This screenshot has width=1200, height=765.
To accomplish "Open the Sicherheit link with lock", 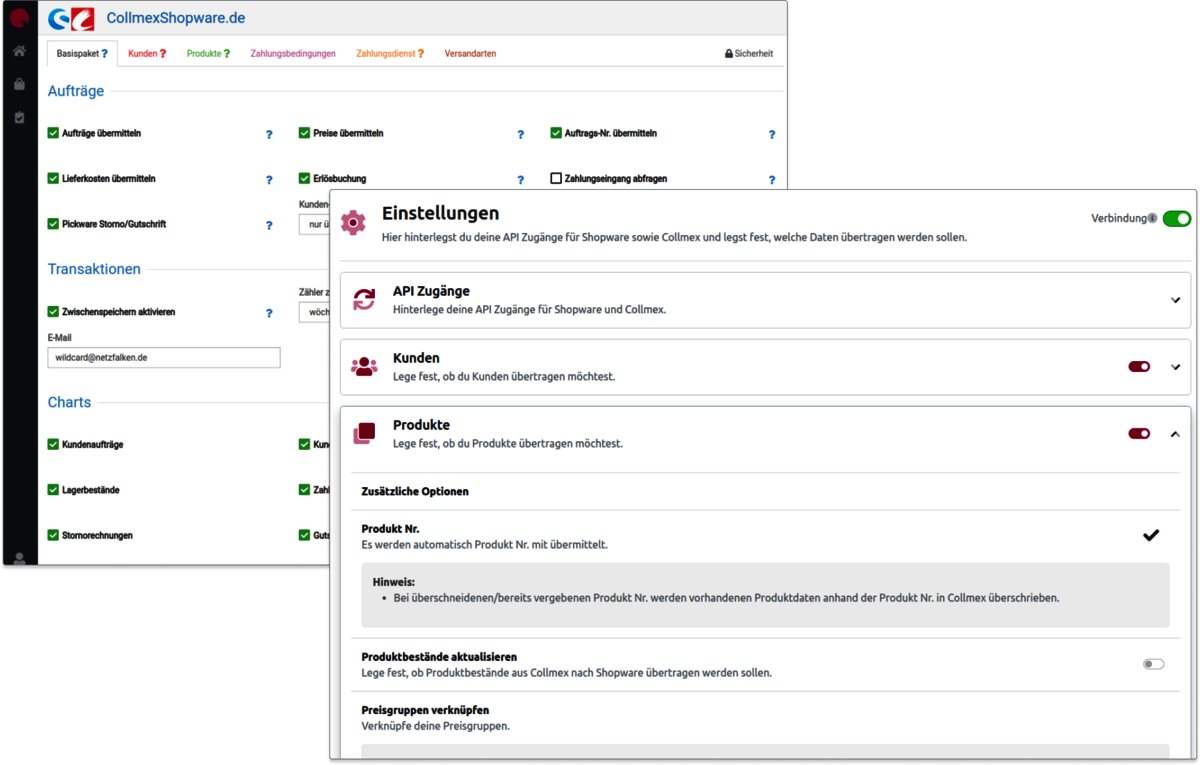I will [749, 54].
